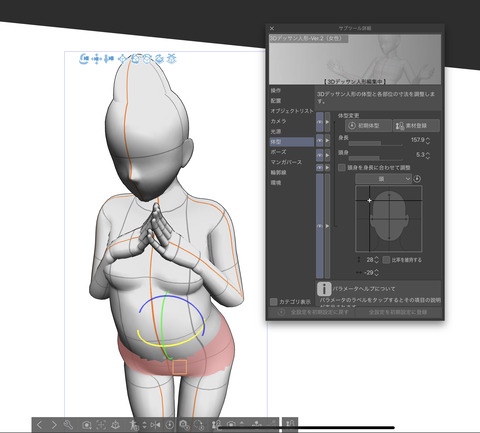This screenshot has width=480, height=433.
Task: Open the ポーズ pose category
Action: (278, 152)
